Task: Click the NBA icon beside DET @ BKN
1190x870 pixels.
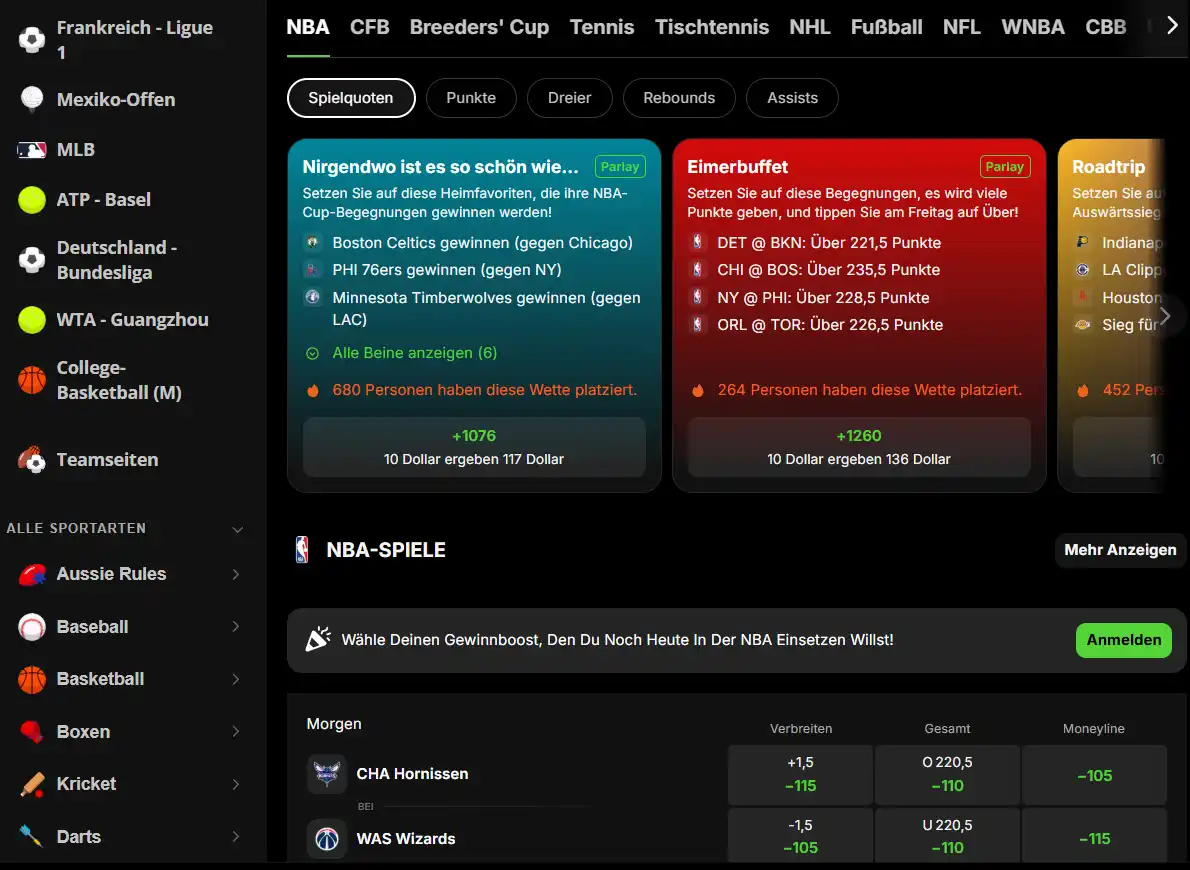Action: [697, 242]
